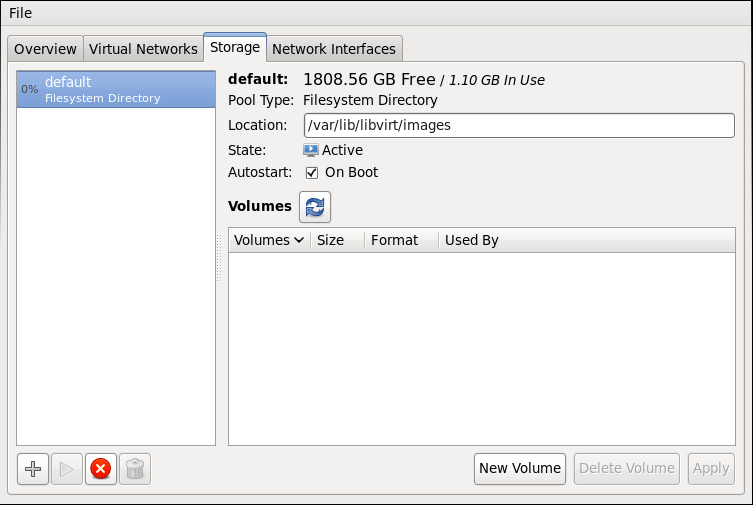Refresh the volumes list

[x=315, y=207]
